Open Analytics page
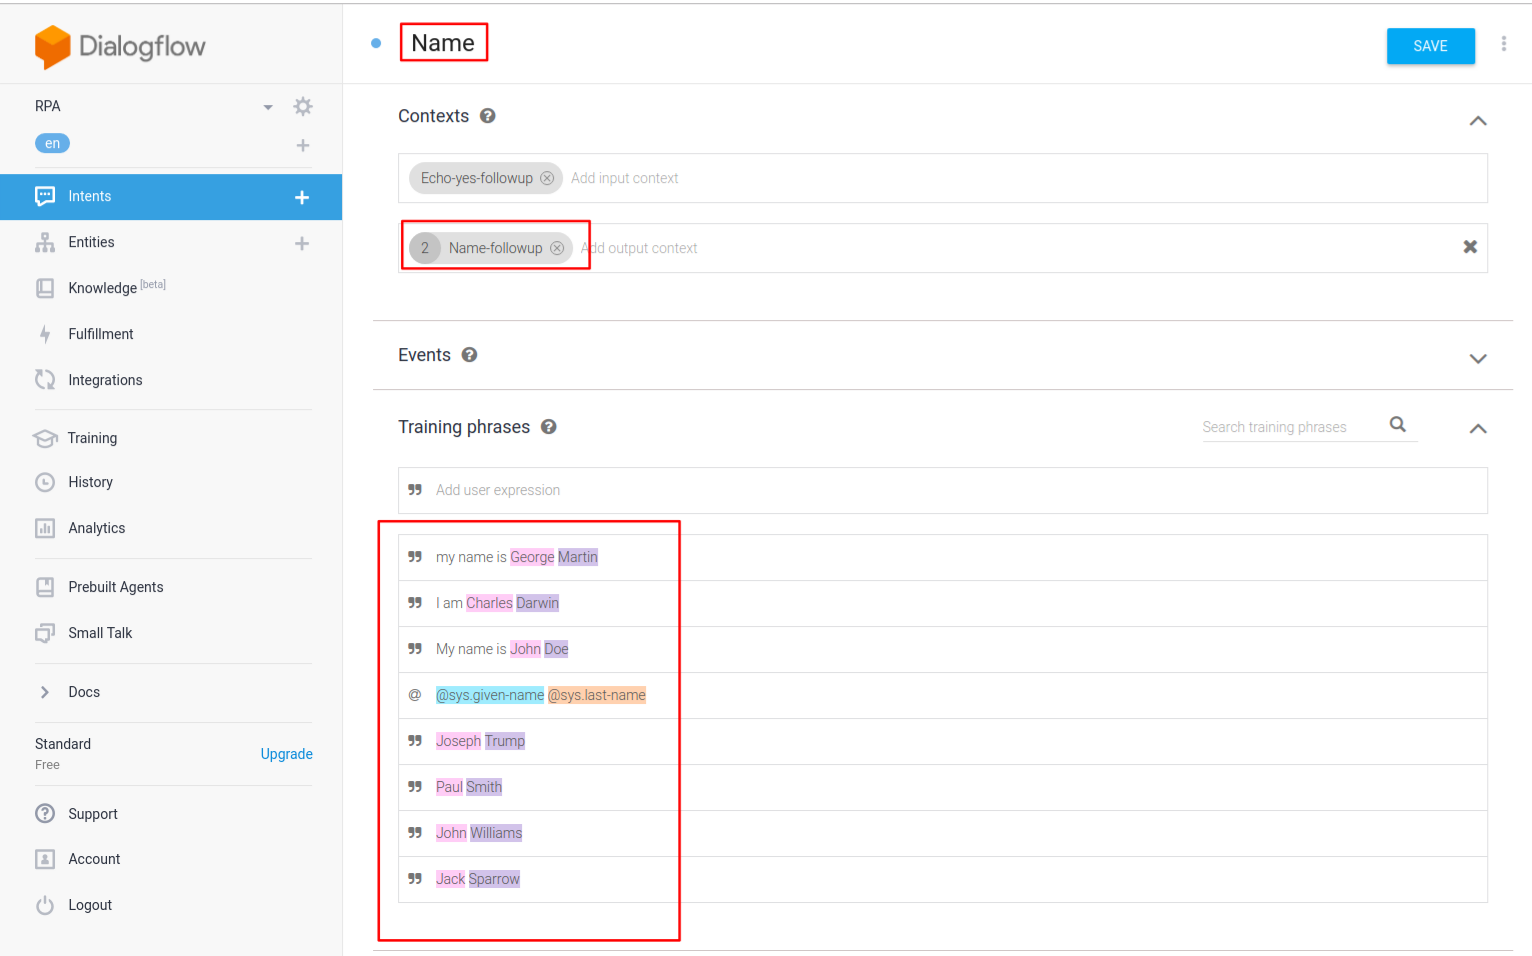1532x956 pixels. click(97, 528)
